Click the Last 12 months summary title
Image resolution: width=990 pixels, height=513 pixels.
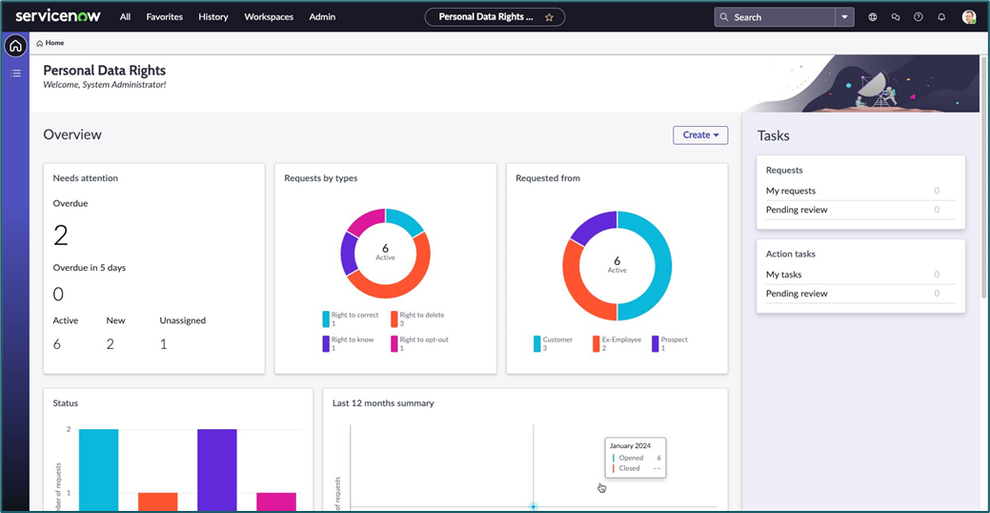click(x=383, y=403)
